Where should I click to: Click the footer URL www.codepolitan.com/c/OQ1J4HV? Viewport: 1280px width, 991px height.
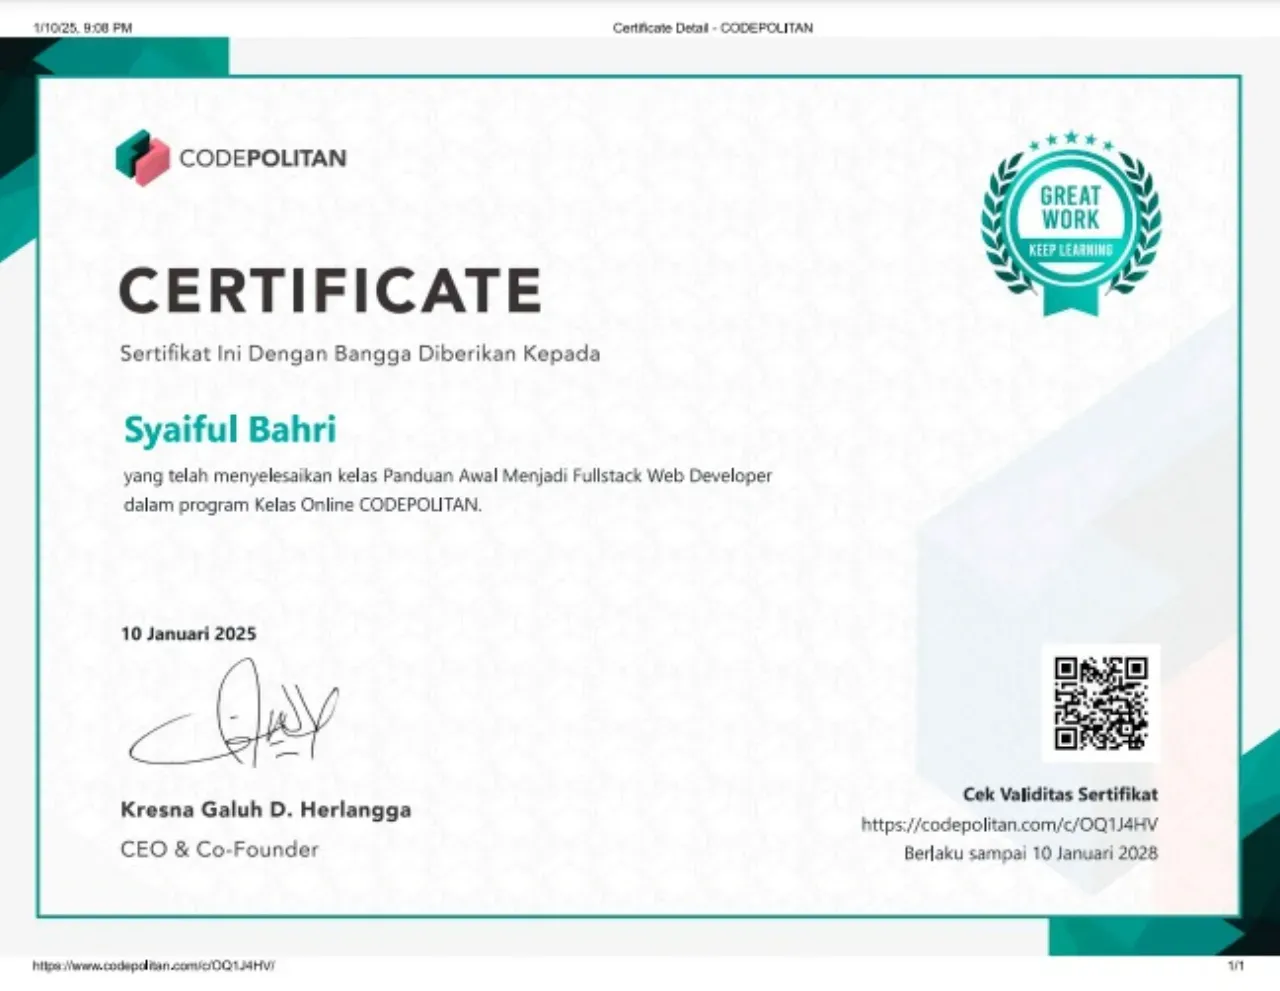(x=152, y=966)
